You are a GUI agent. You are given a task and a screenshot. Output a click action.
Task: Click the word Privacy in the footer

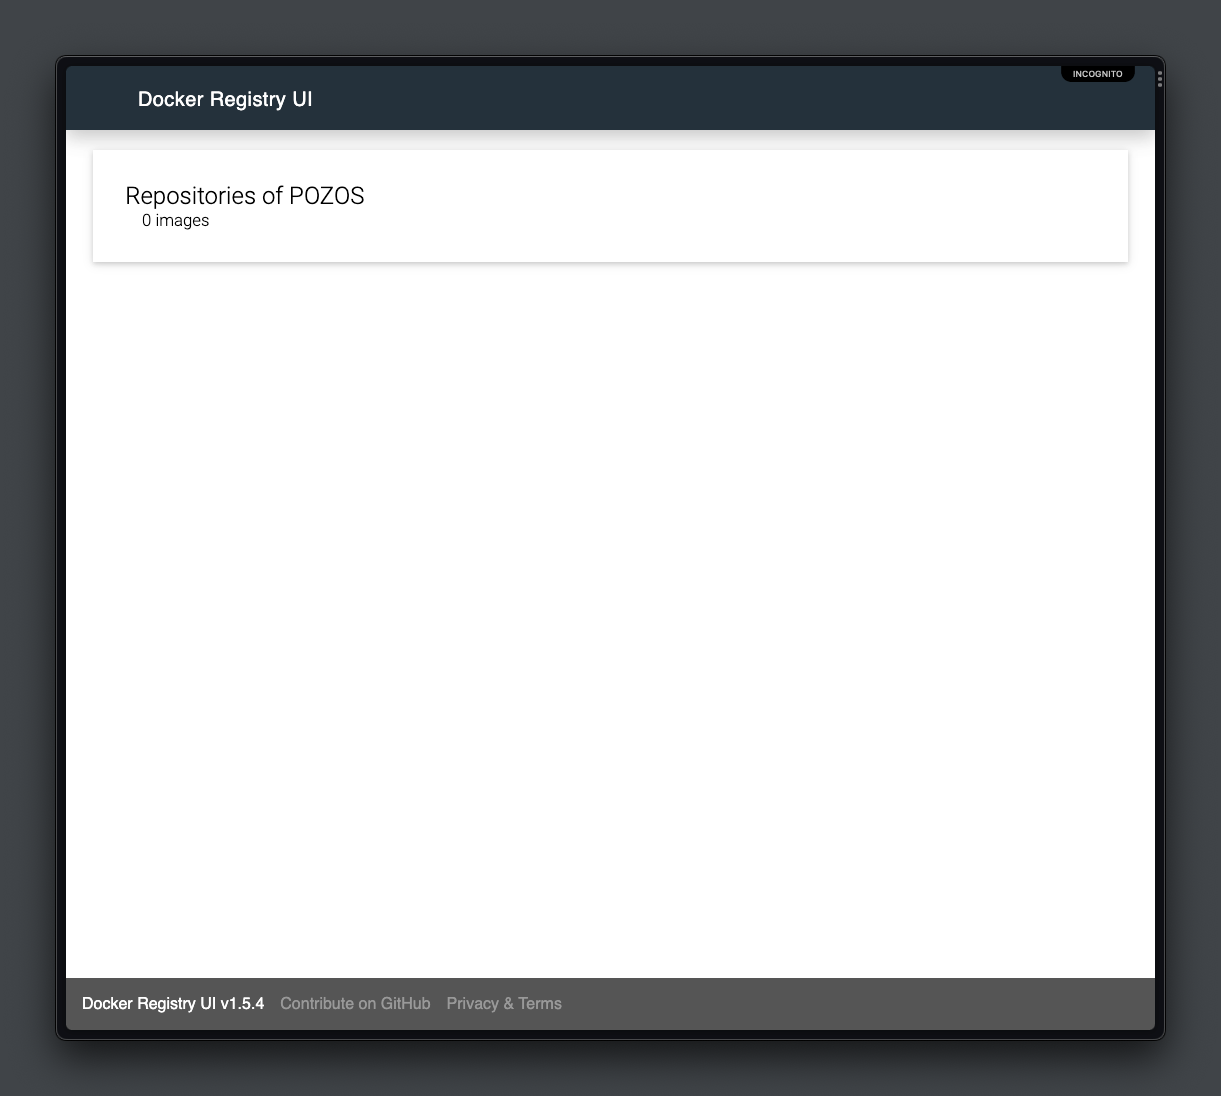click(472, 1003)
